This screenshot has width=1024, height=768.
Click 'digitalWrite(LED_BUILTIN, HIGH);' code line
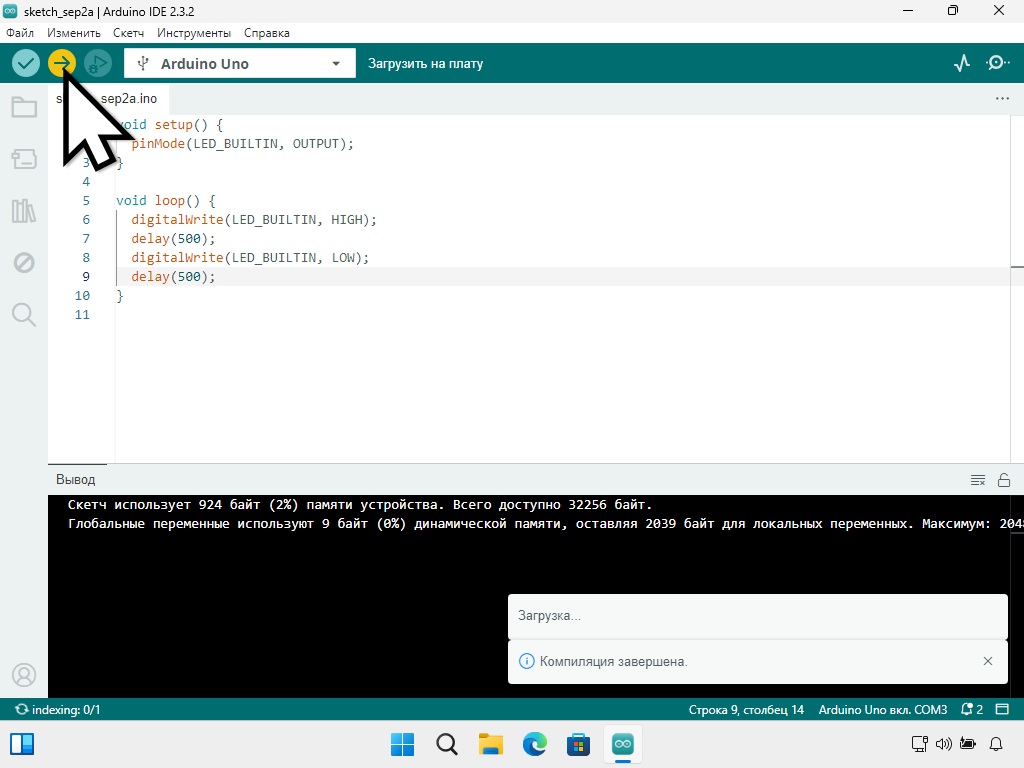click(254, 219)
